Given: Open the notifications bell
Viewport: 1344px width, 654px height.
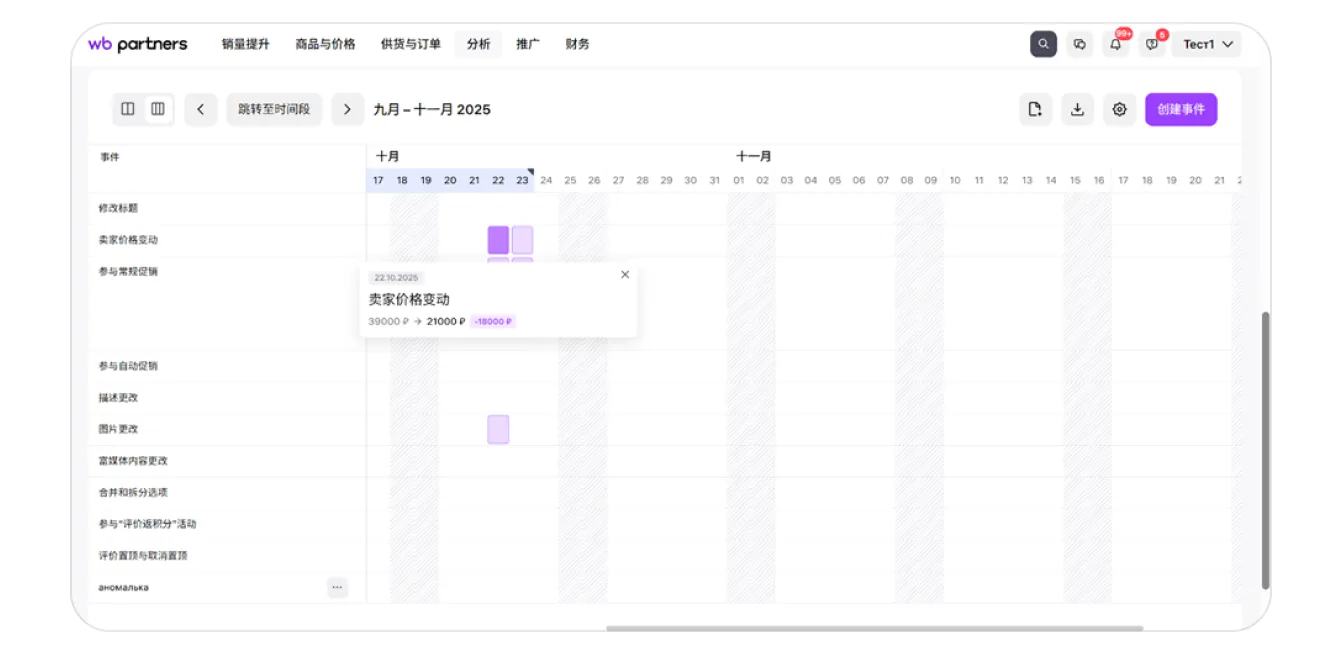Looking at the screenshot, I should click(1115, 44).
